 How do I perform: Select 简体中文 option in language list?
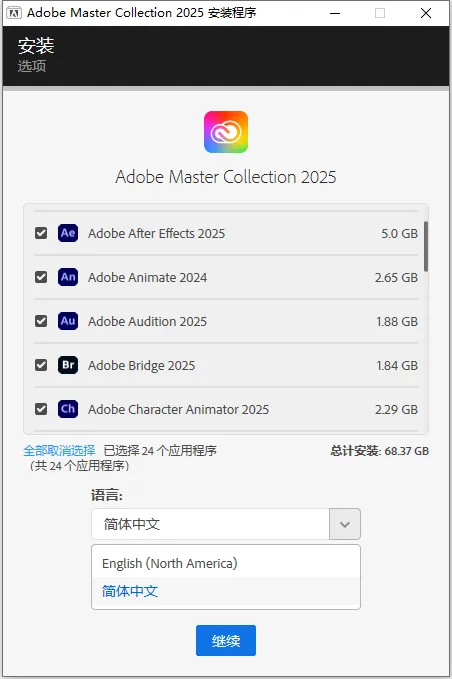(226, 591)
